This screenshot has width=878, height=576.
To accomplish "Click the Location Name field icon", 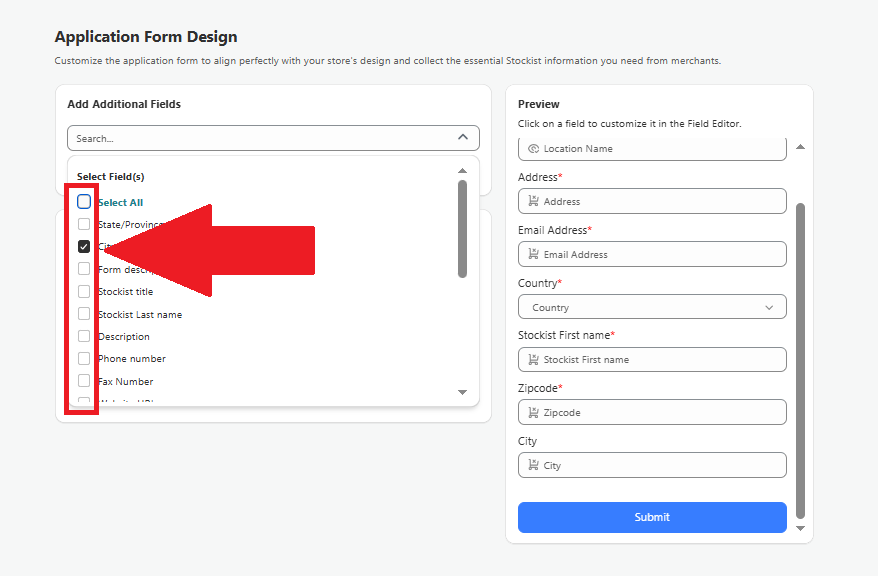I will pyautogui.click(x=533, y=148).
